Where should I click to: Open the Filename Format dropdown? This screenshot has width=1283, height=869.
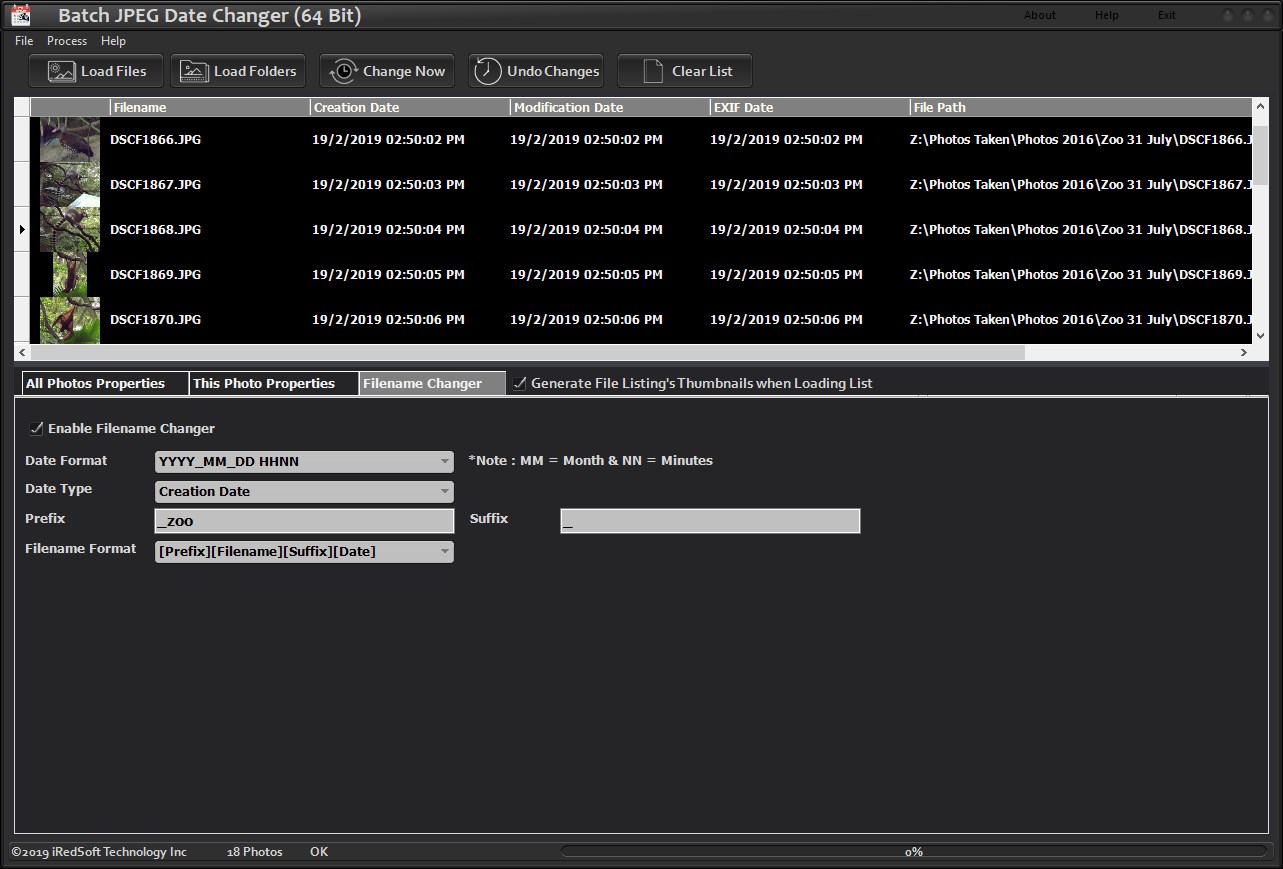tap(304, 551)
